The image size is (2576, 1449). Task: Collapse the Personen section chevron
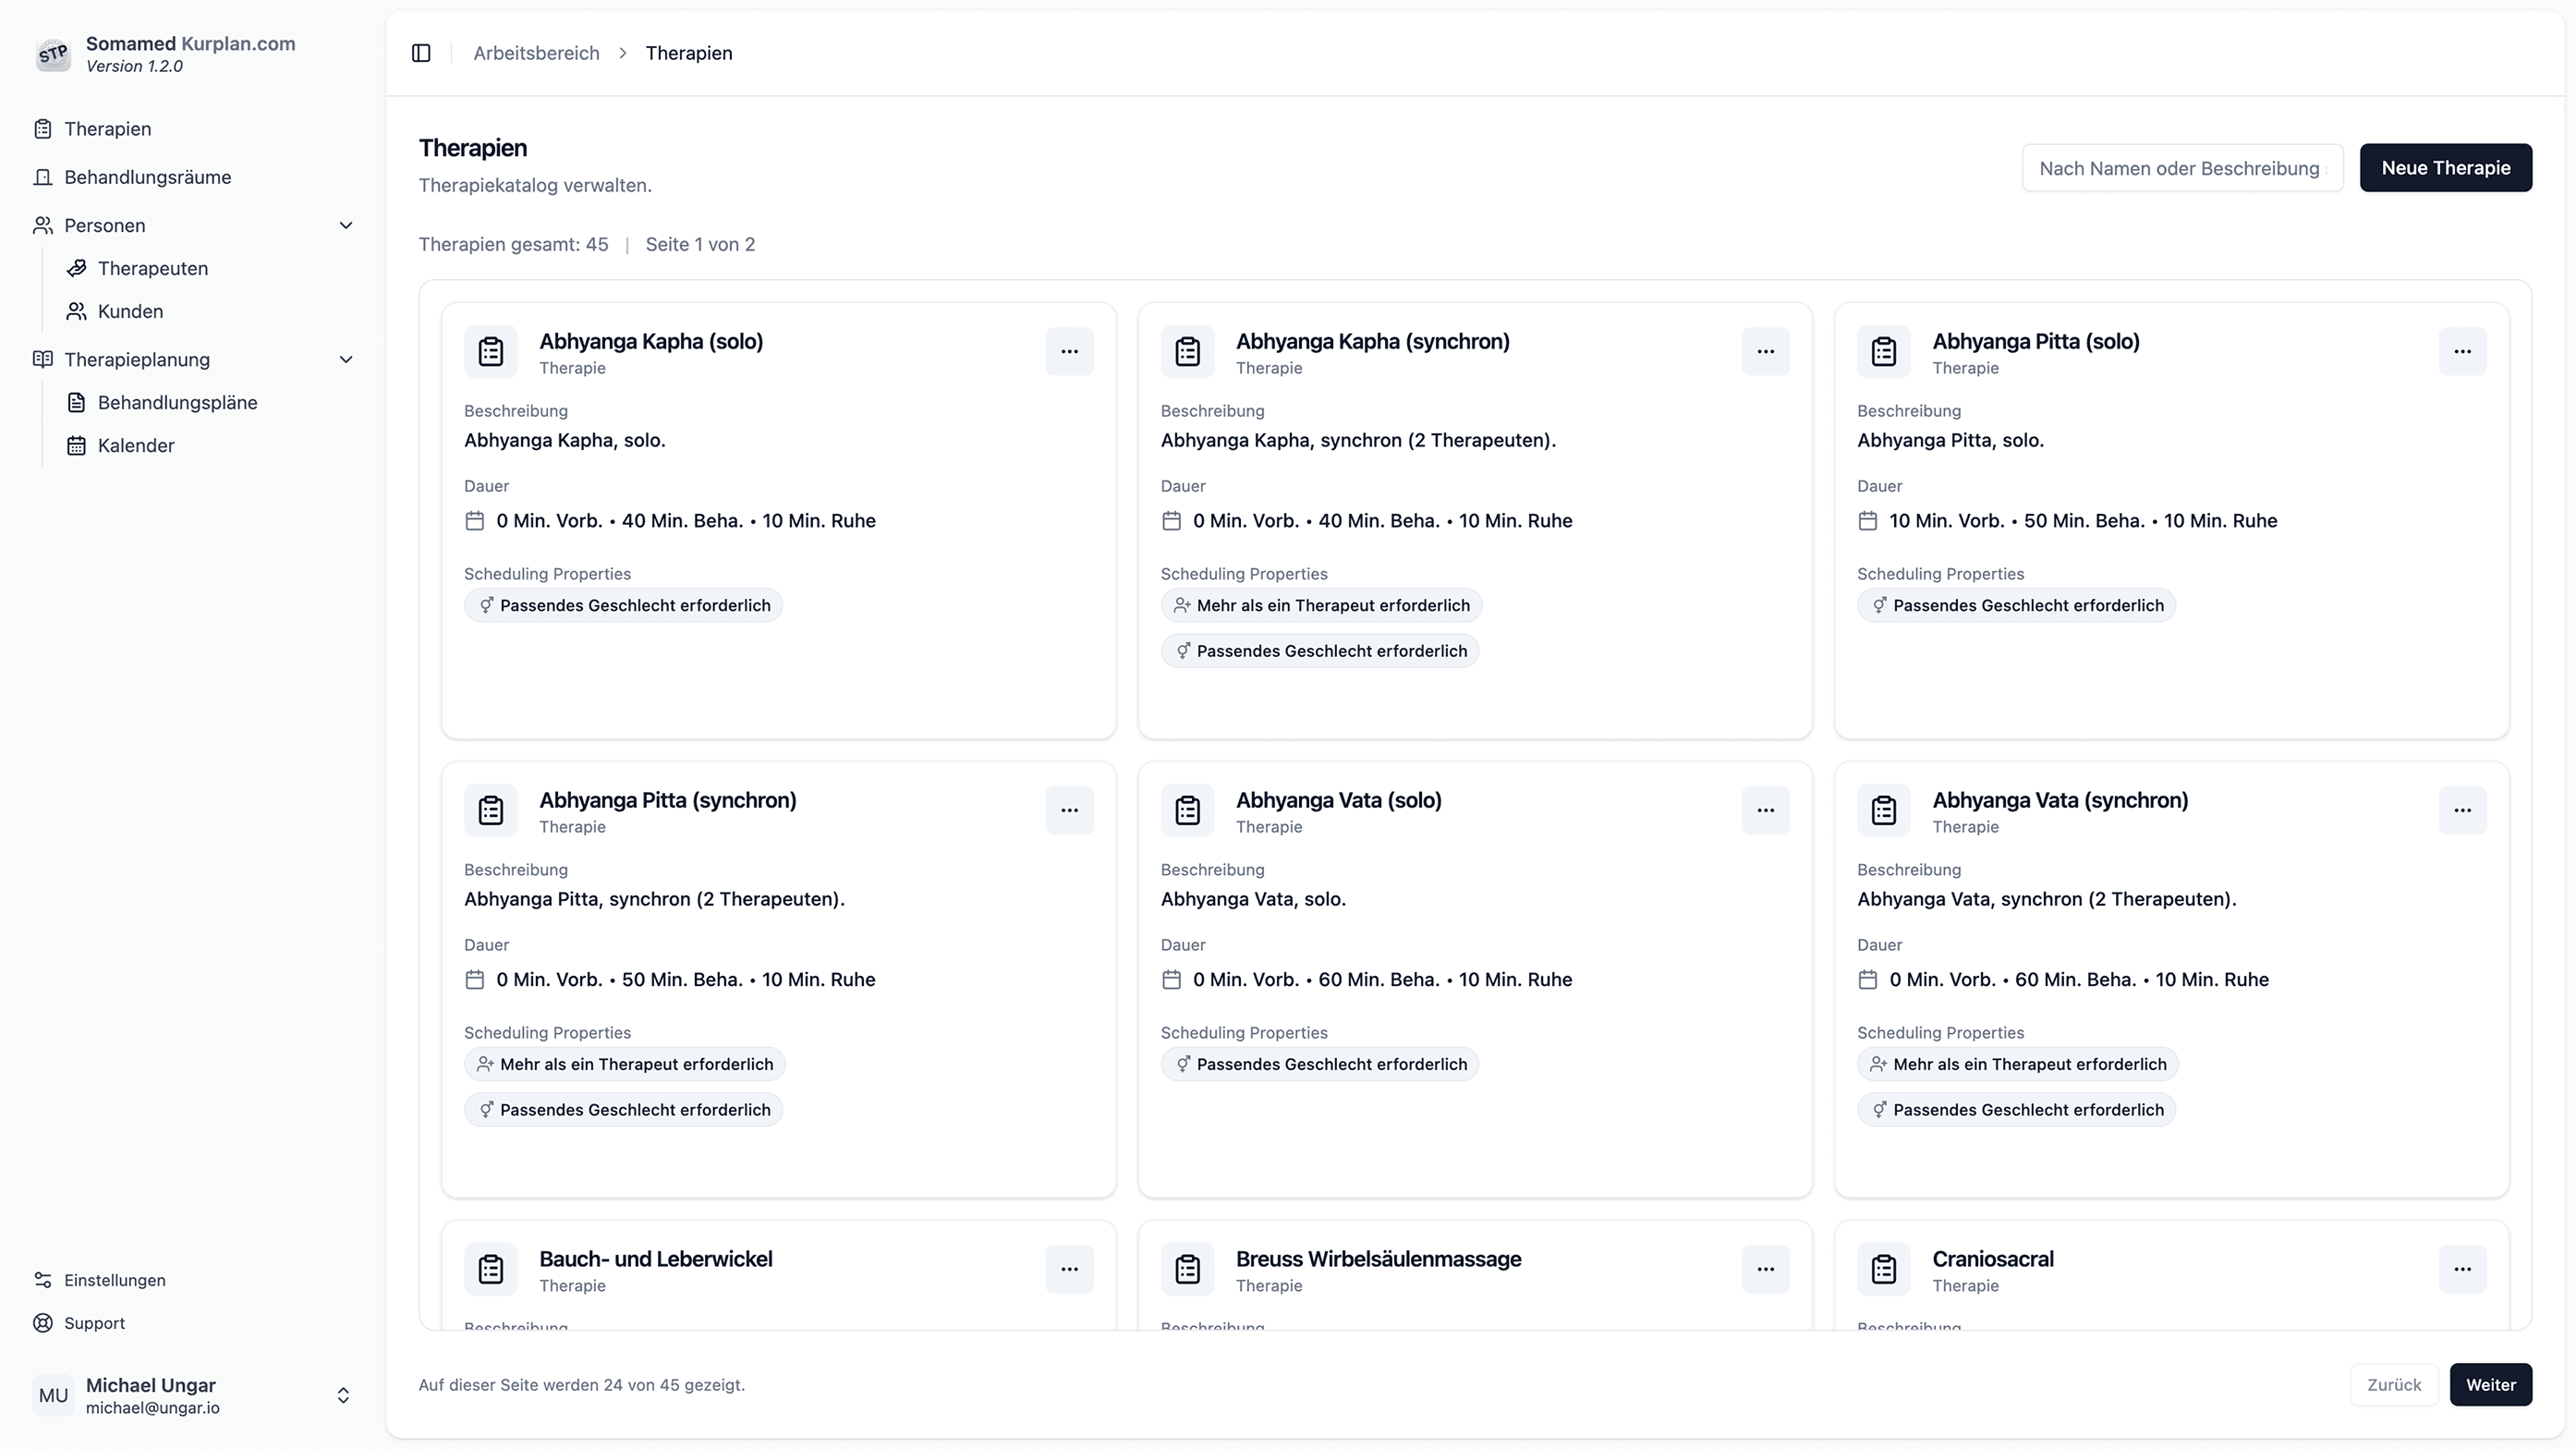coord(346,225)
